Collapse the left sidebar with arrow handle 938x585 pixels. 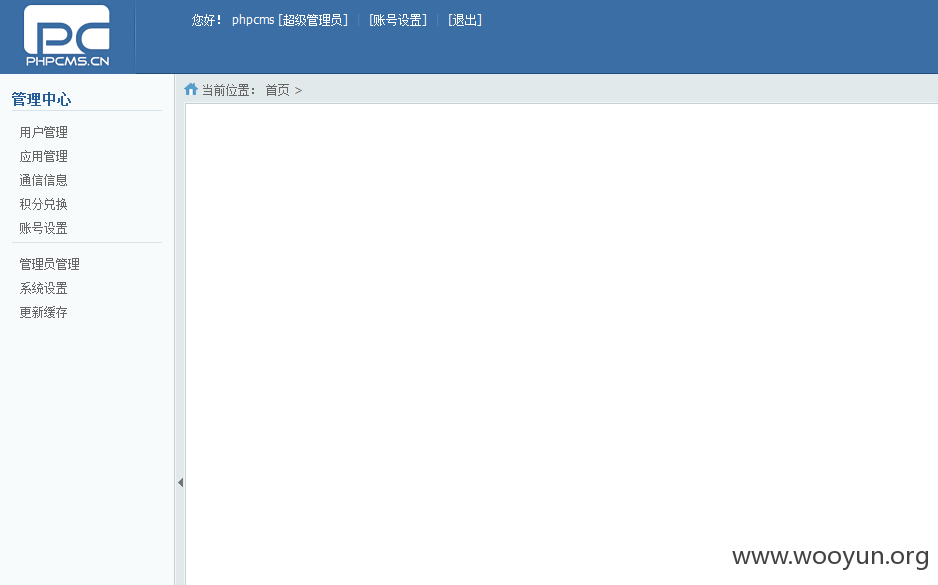[x=180, y=482]
